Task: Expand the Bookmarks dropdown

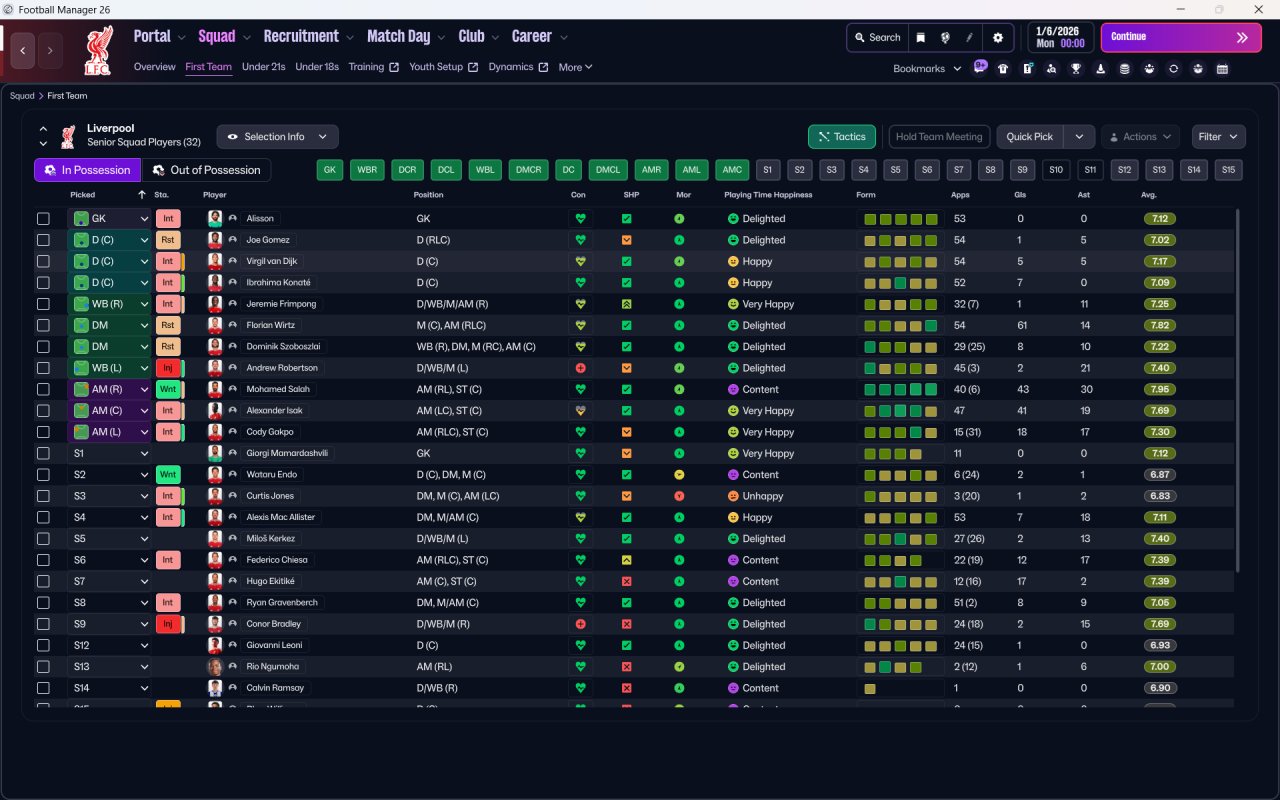Action: [x=927, y=69]
